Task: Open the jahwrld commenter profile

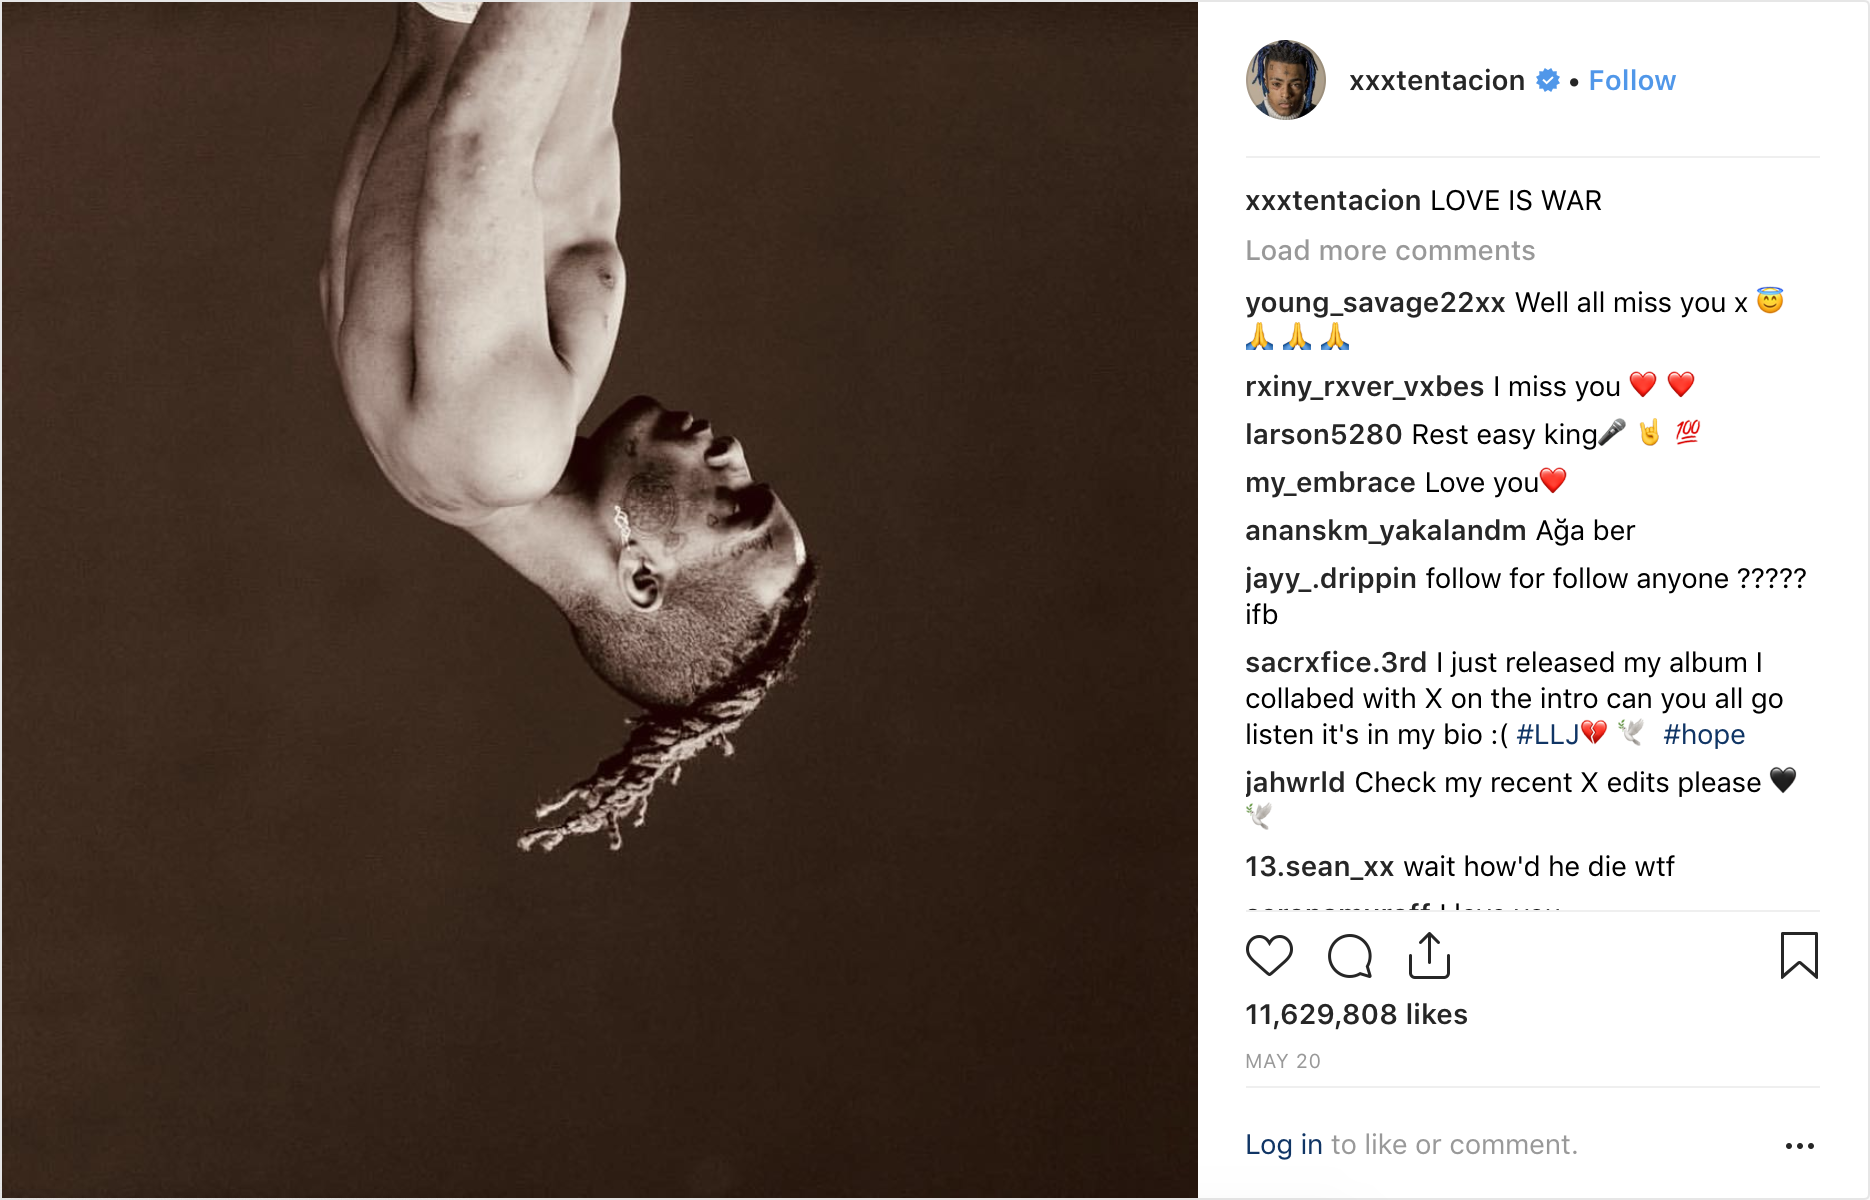Action: tap(1295, 783)
